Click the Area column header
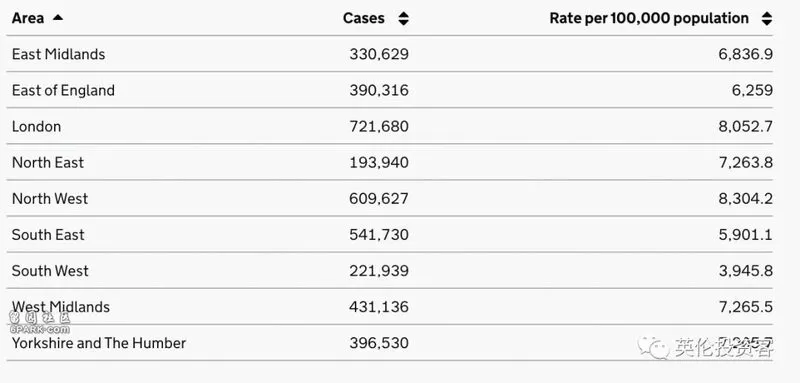Screen dimensions: 800x383 tap(28, 18)
